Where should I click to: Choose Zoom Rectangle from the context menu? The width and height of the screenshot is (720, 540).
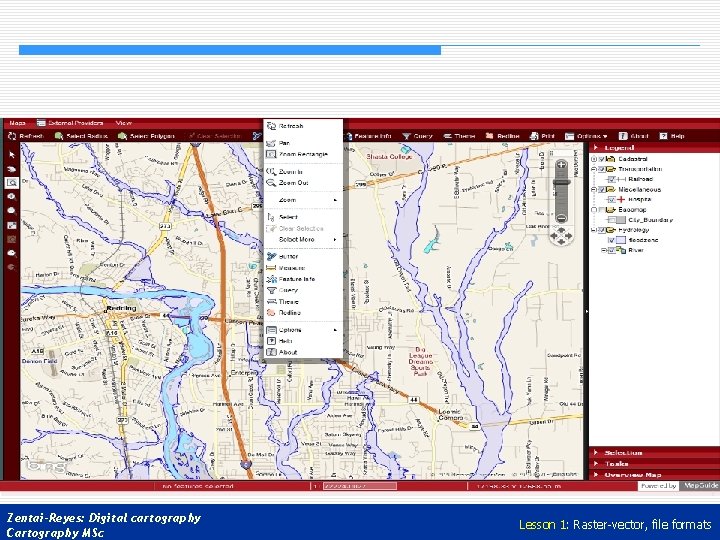304,154
